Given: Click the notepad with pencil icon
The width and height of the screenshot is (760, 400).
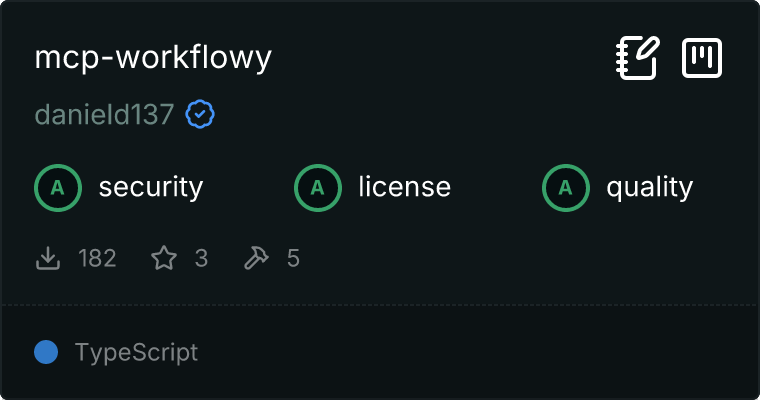Looking at the screenshot, I should click(x=637, y=58).
